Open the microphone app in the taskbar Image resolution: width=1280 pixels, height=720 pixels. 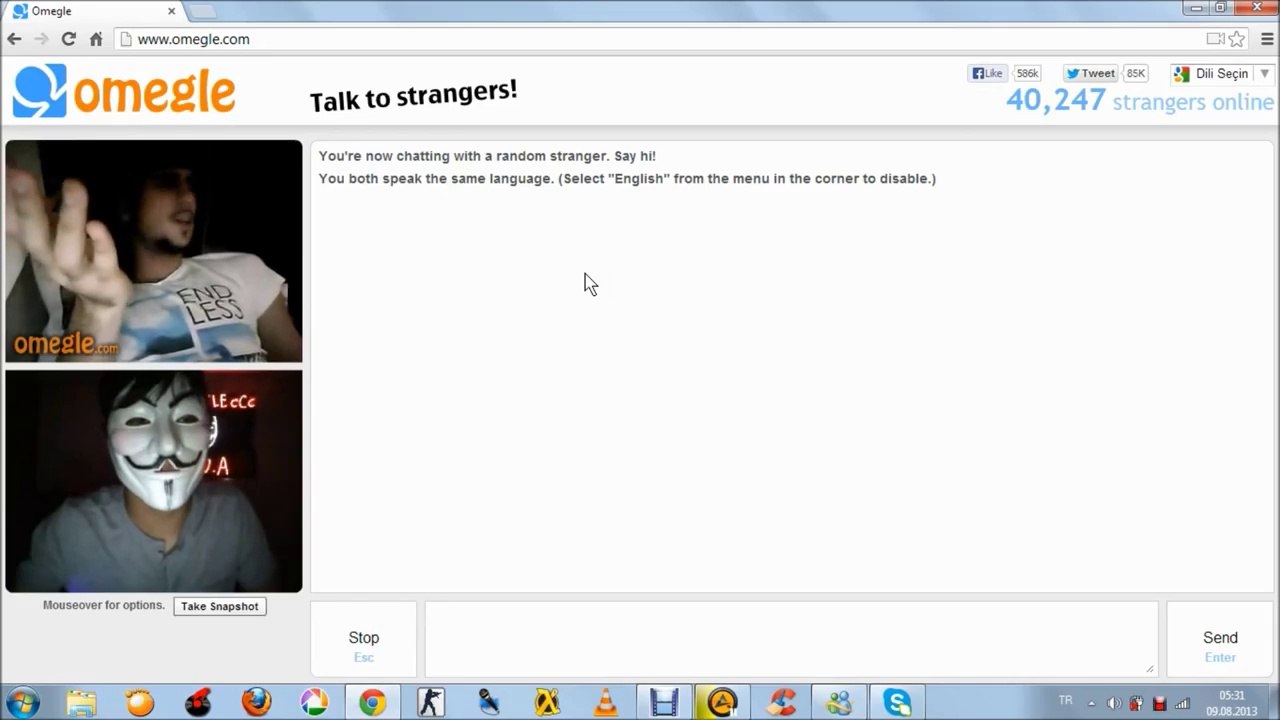click(x=489, y=702)
